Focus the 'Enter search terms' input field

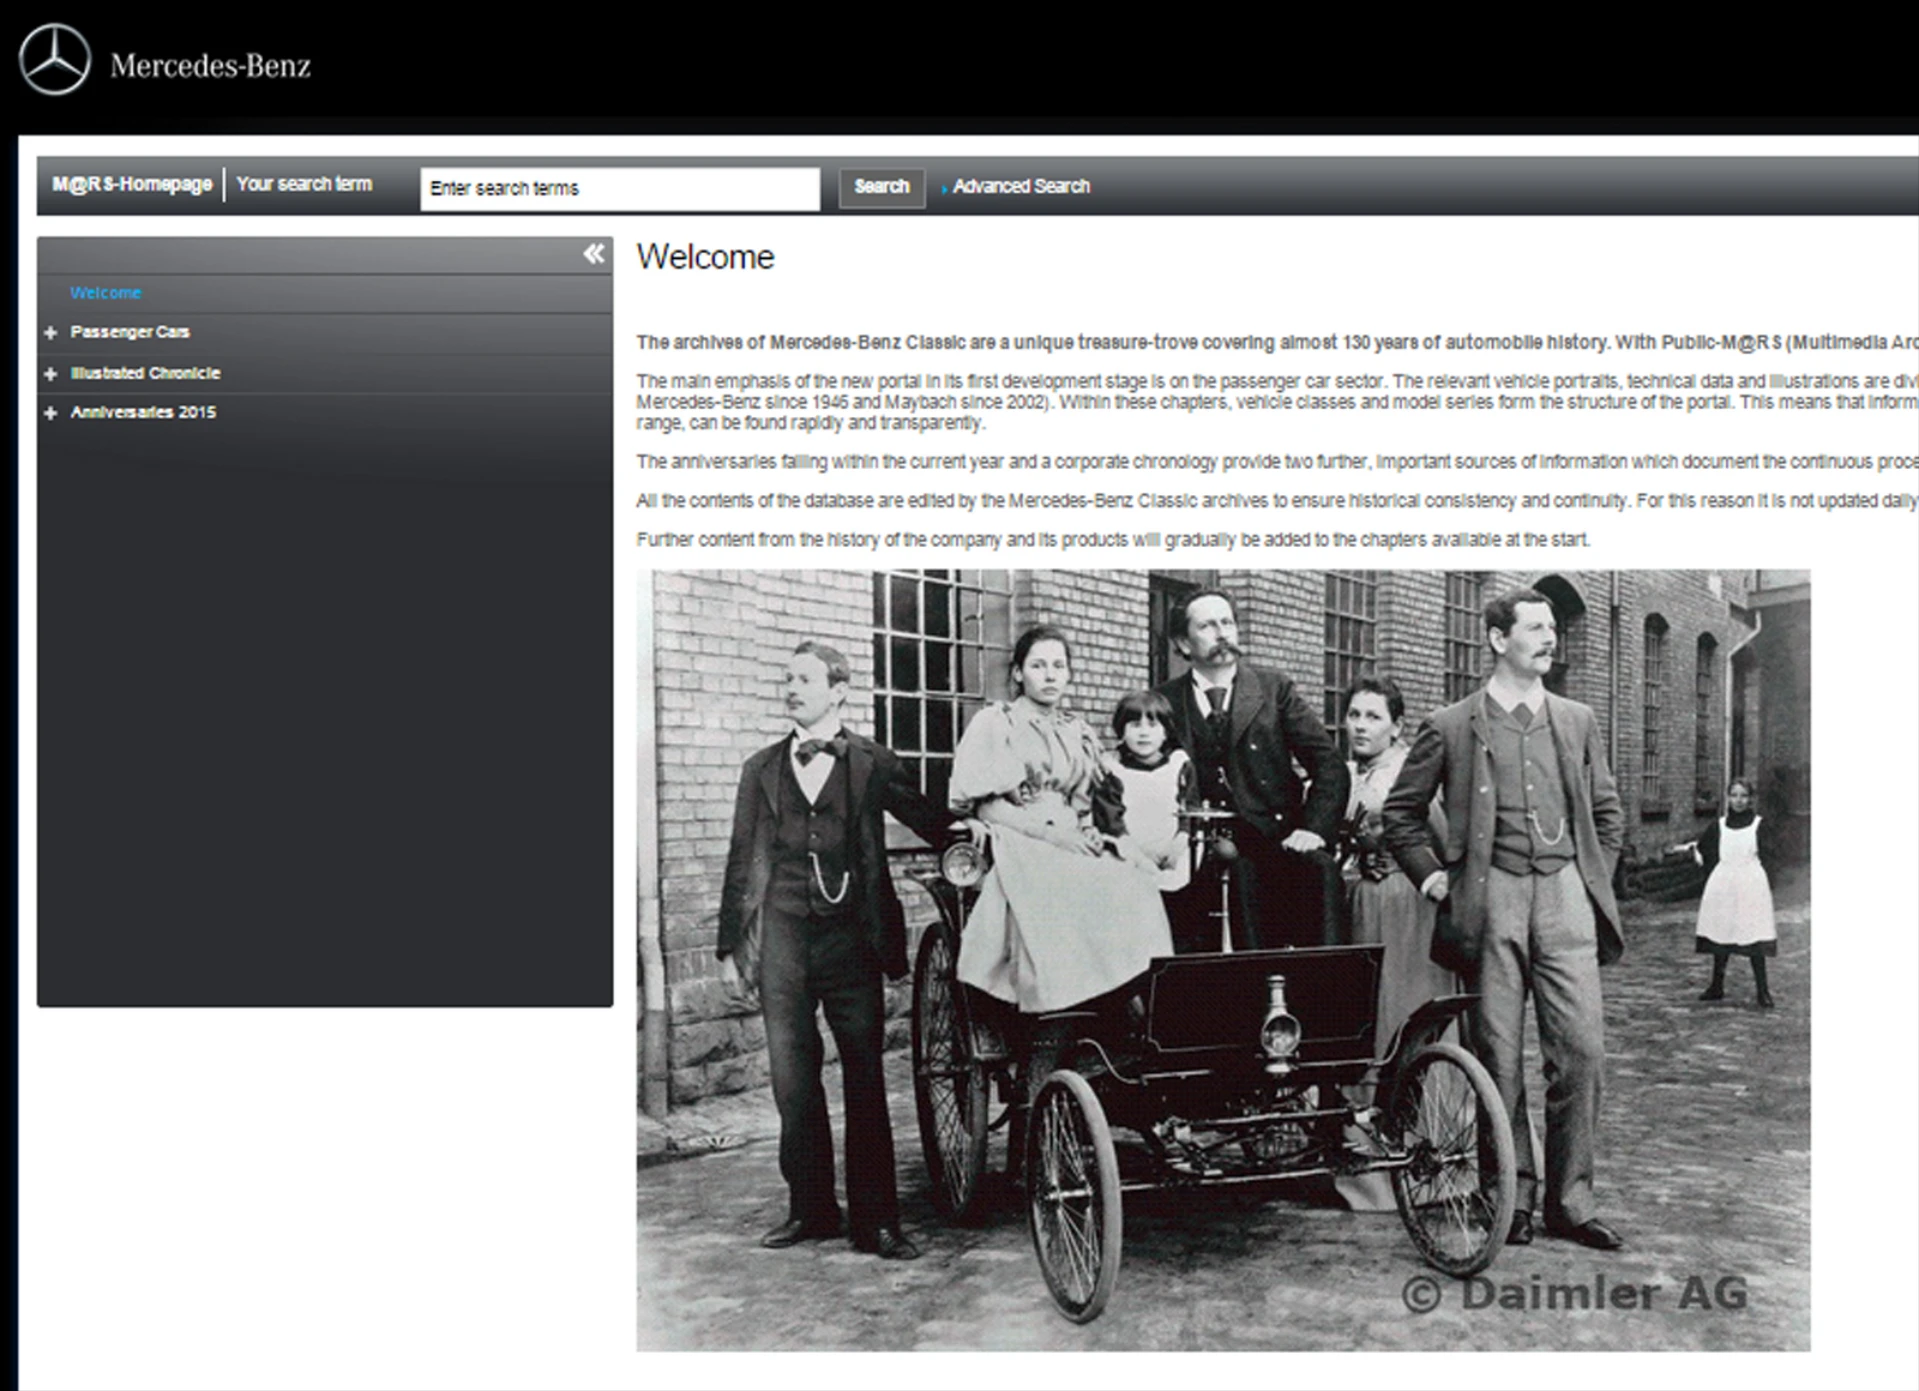[x=619, y=188]
